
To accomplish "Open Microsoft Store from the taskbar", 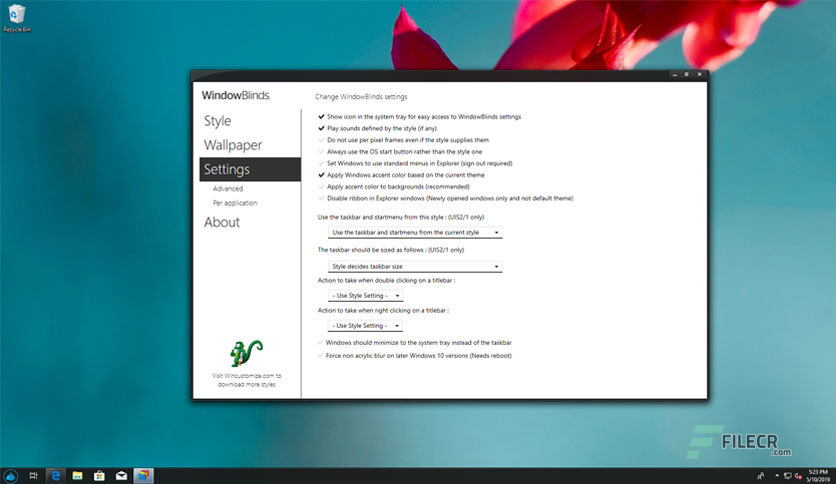I will coord(99,475).
